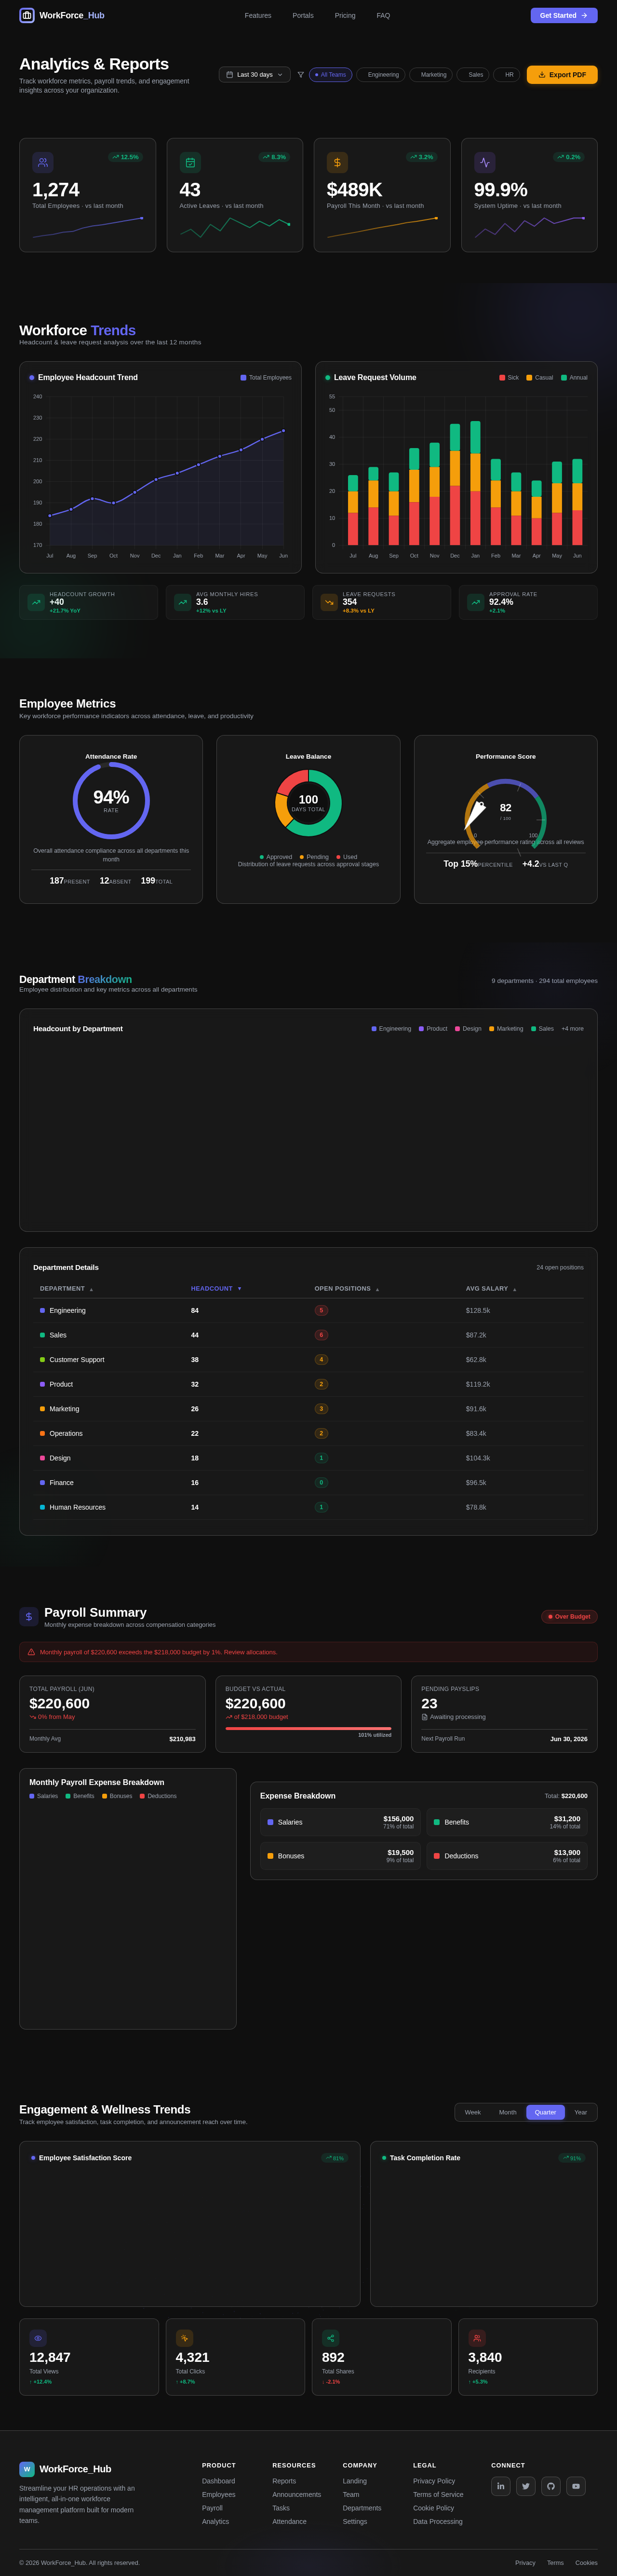Click the Total Clicks pointer icon

coord(185,2338)
